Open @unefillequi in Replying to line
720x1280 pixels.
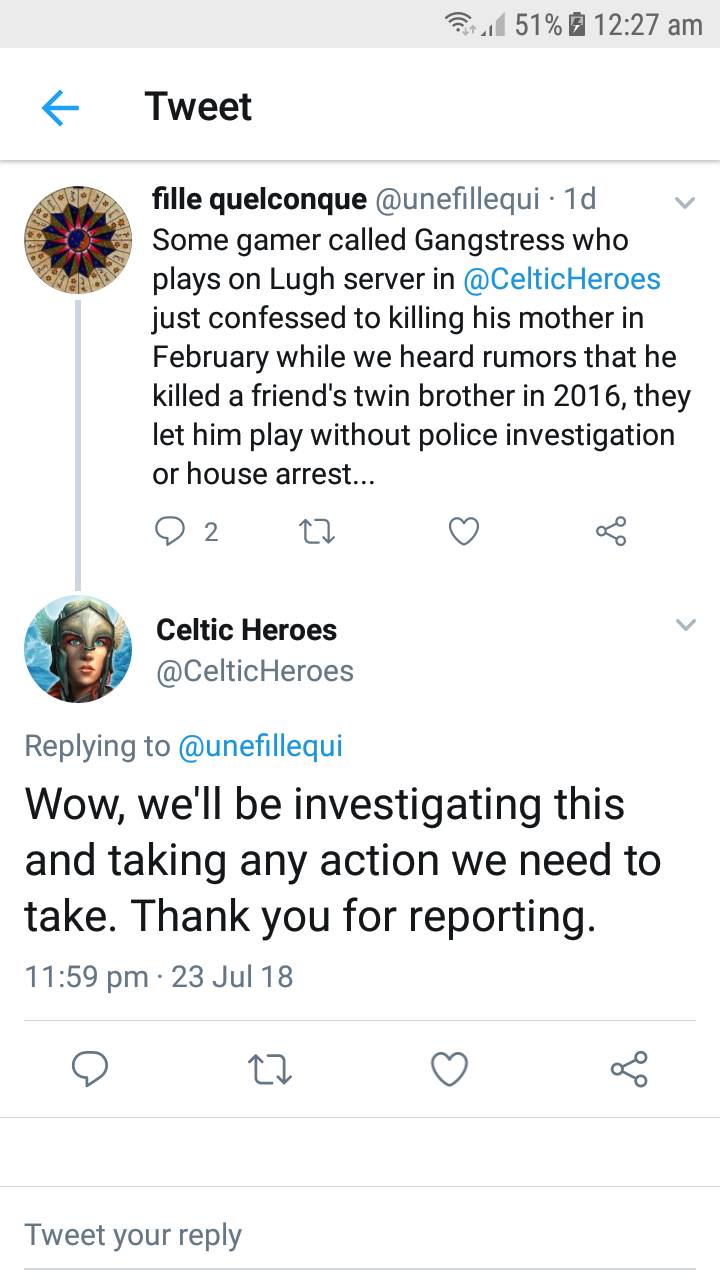pyautogui.click(x=260, y=746)
